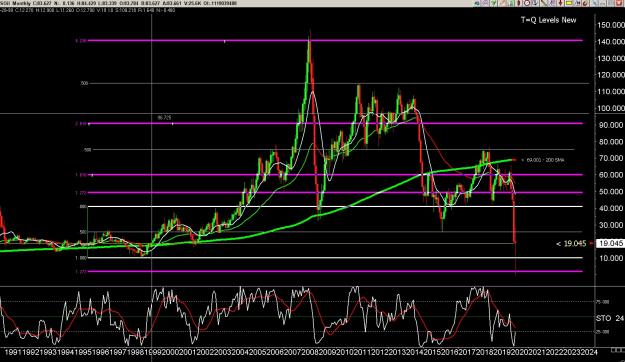Click the 100.000 price axis label
The height and width of the screenshot is (362, 625).
(611, 108)
